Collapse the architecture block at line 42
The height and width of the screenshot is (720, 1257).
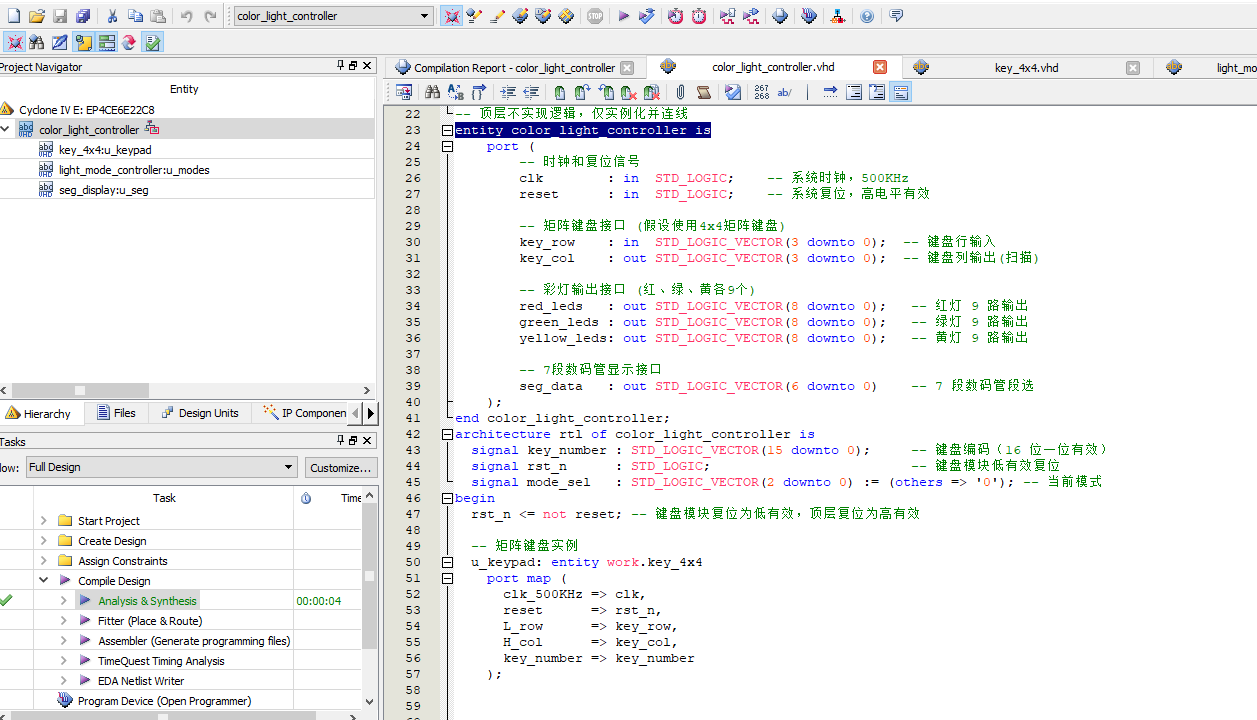[x=447, y=434]
